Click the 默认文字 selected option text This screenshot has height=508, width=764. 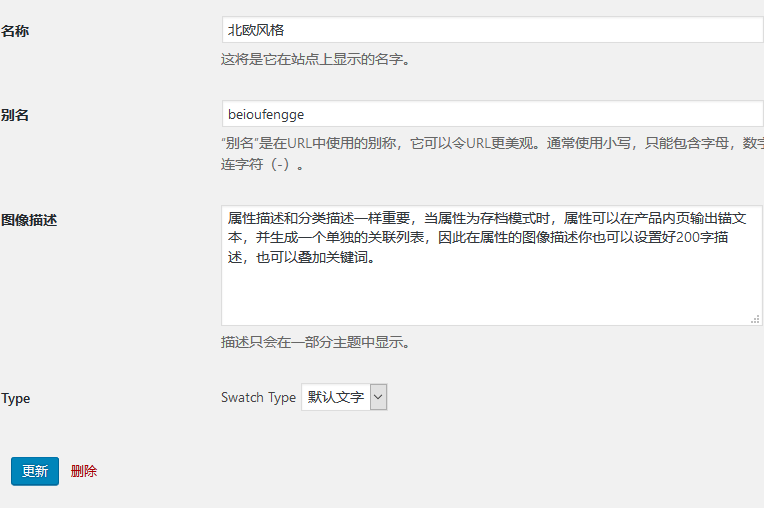(x=335, y=397)
